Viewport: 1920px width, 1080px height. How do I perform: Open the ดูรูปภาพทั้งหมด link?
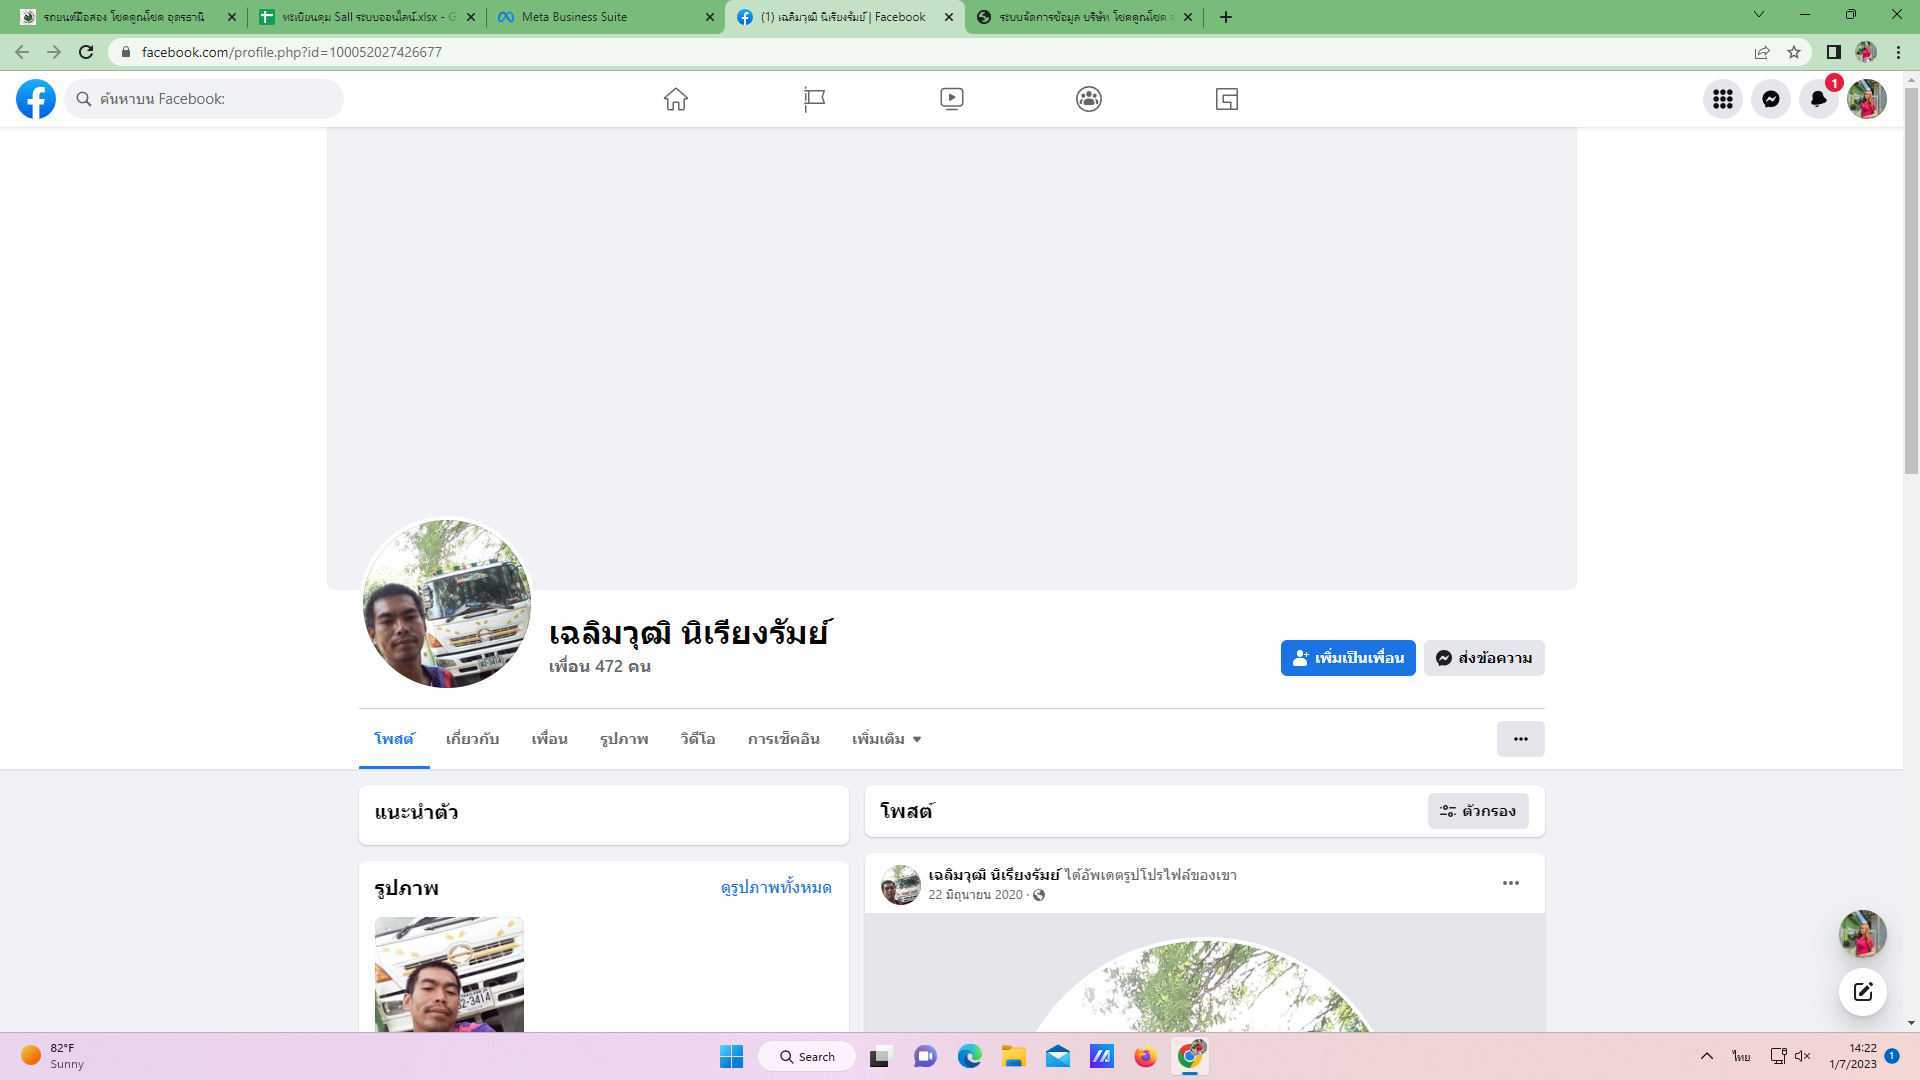[775, 887]
